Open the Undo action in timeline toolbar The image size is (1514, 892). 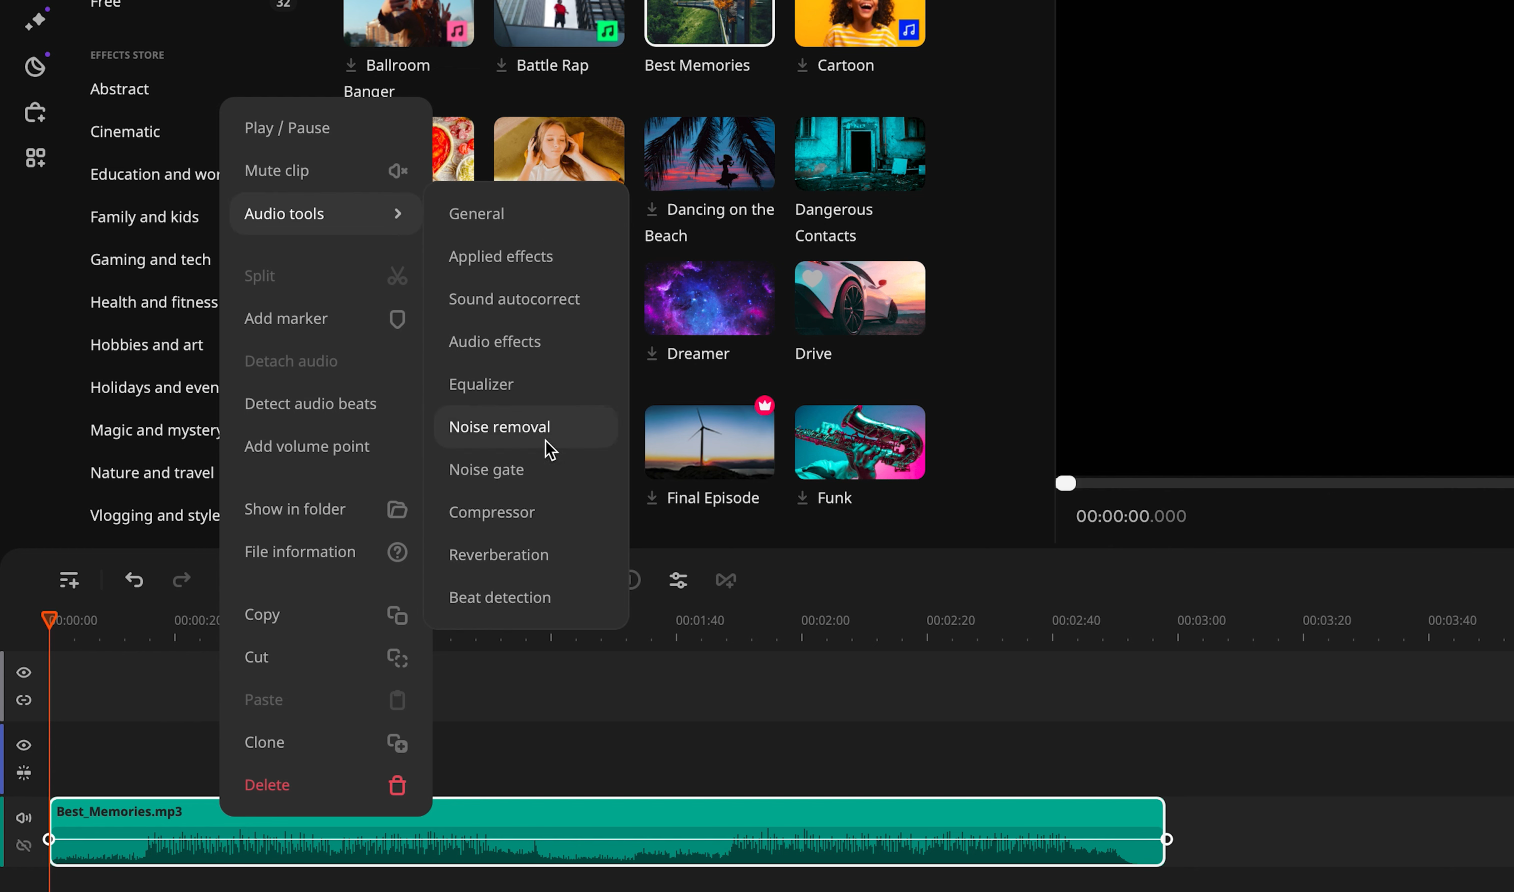(x=134, y=580)
